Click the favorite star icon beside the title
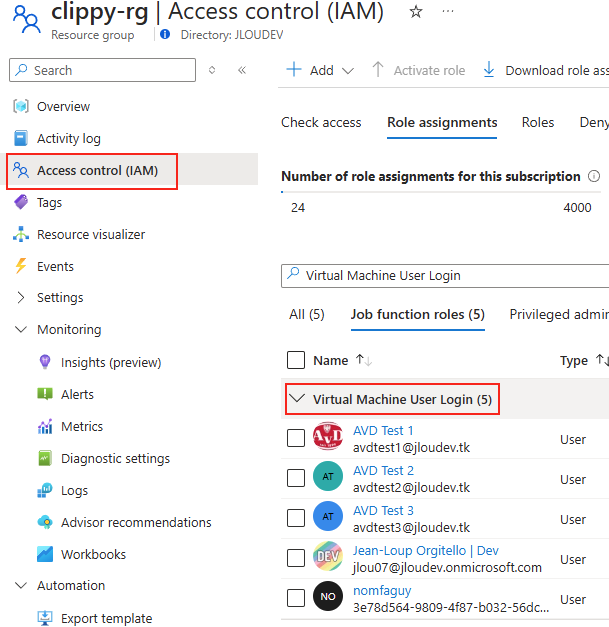 416,12
